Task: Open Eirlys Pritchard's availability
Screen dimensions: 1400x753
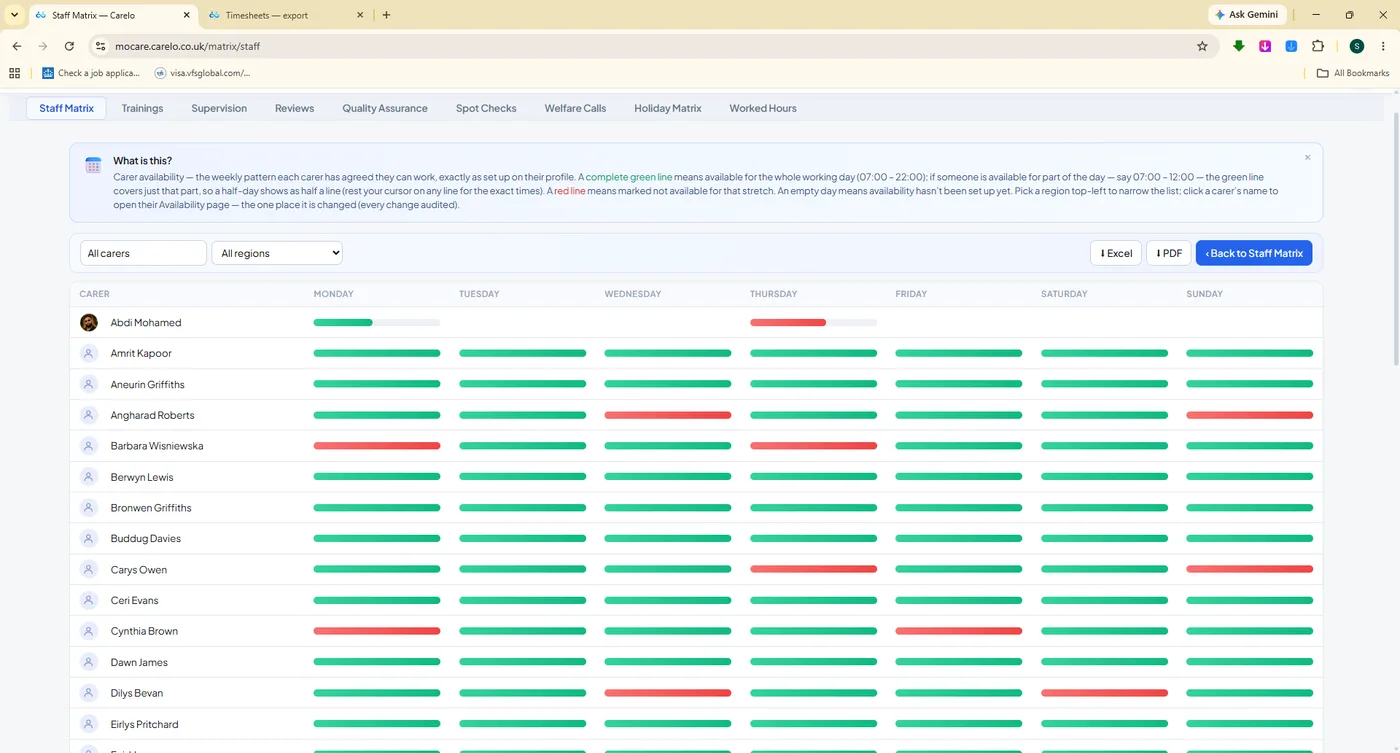Action: tap(144, 725)
